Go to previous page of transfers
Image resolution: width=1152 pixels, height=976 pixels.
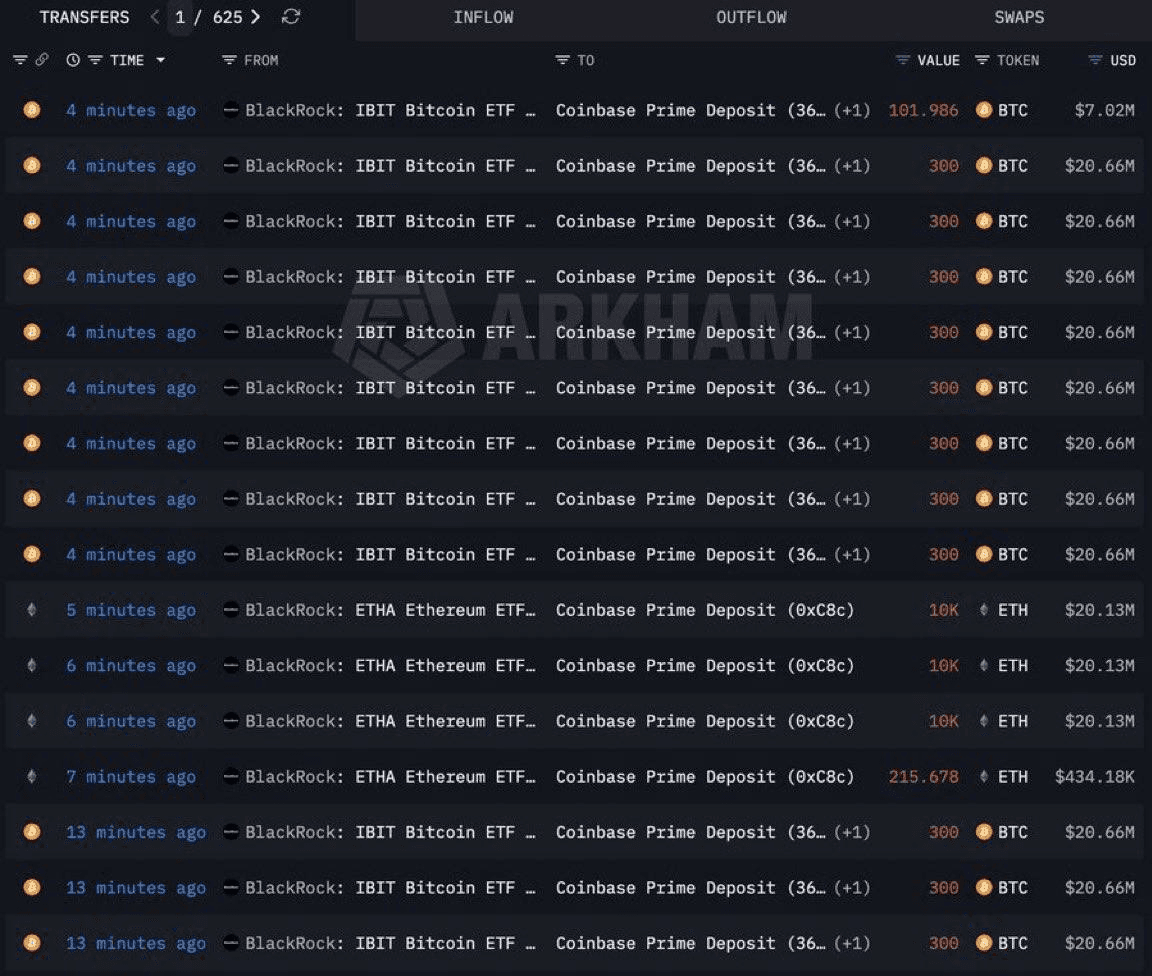tap(154, 17)
